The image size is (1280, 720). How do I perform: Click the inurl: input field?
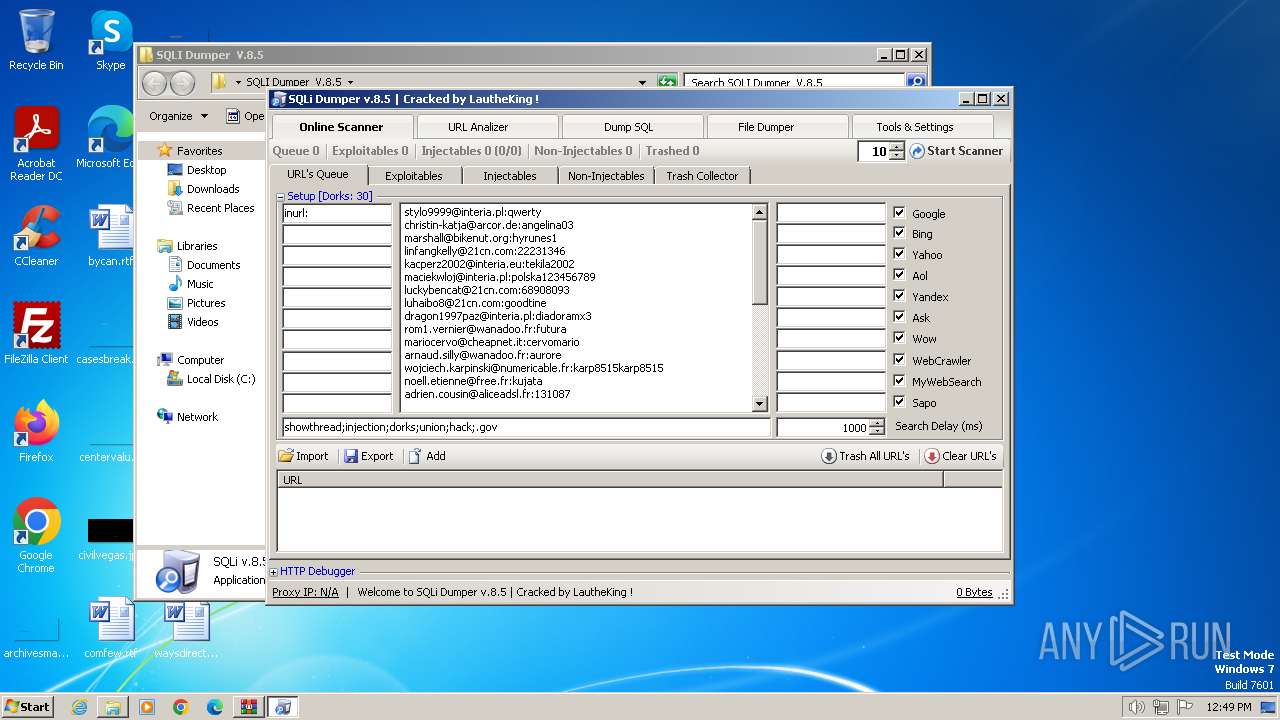337,213
